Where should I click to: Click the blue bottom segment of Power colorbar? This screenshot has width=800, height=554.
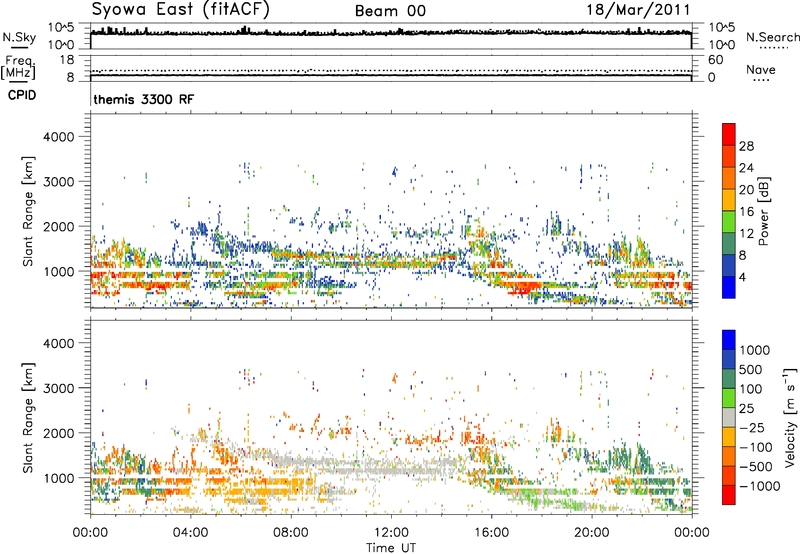[729, 287]
